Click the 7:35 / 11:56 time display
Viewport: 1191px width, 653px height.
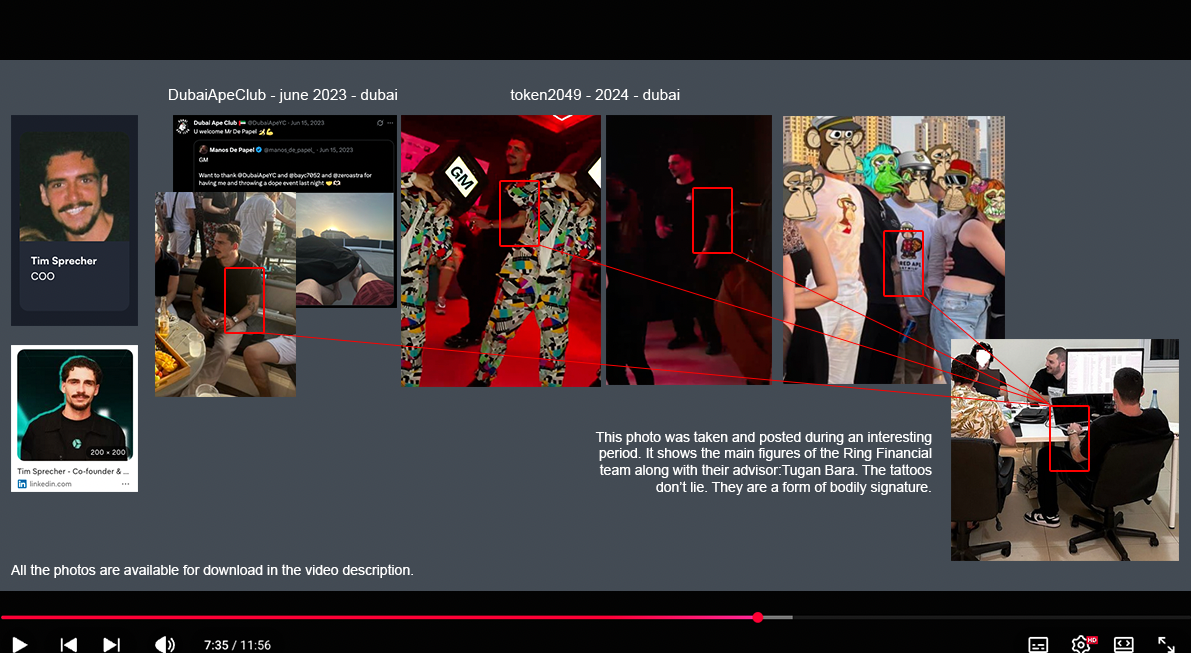pos(237,645)
